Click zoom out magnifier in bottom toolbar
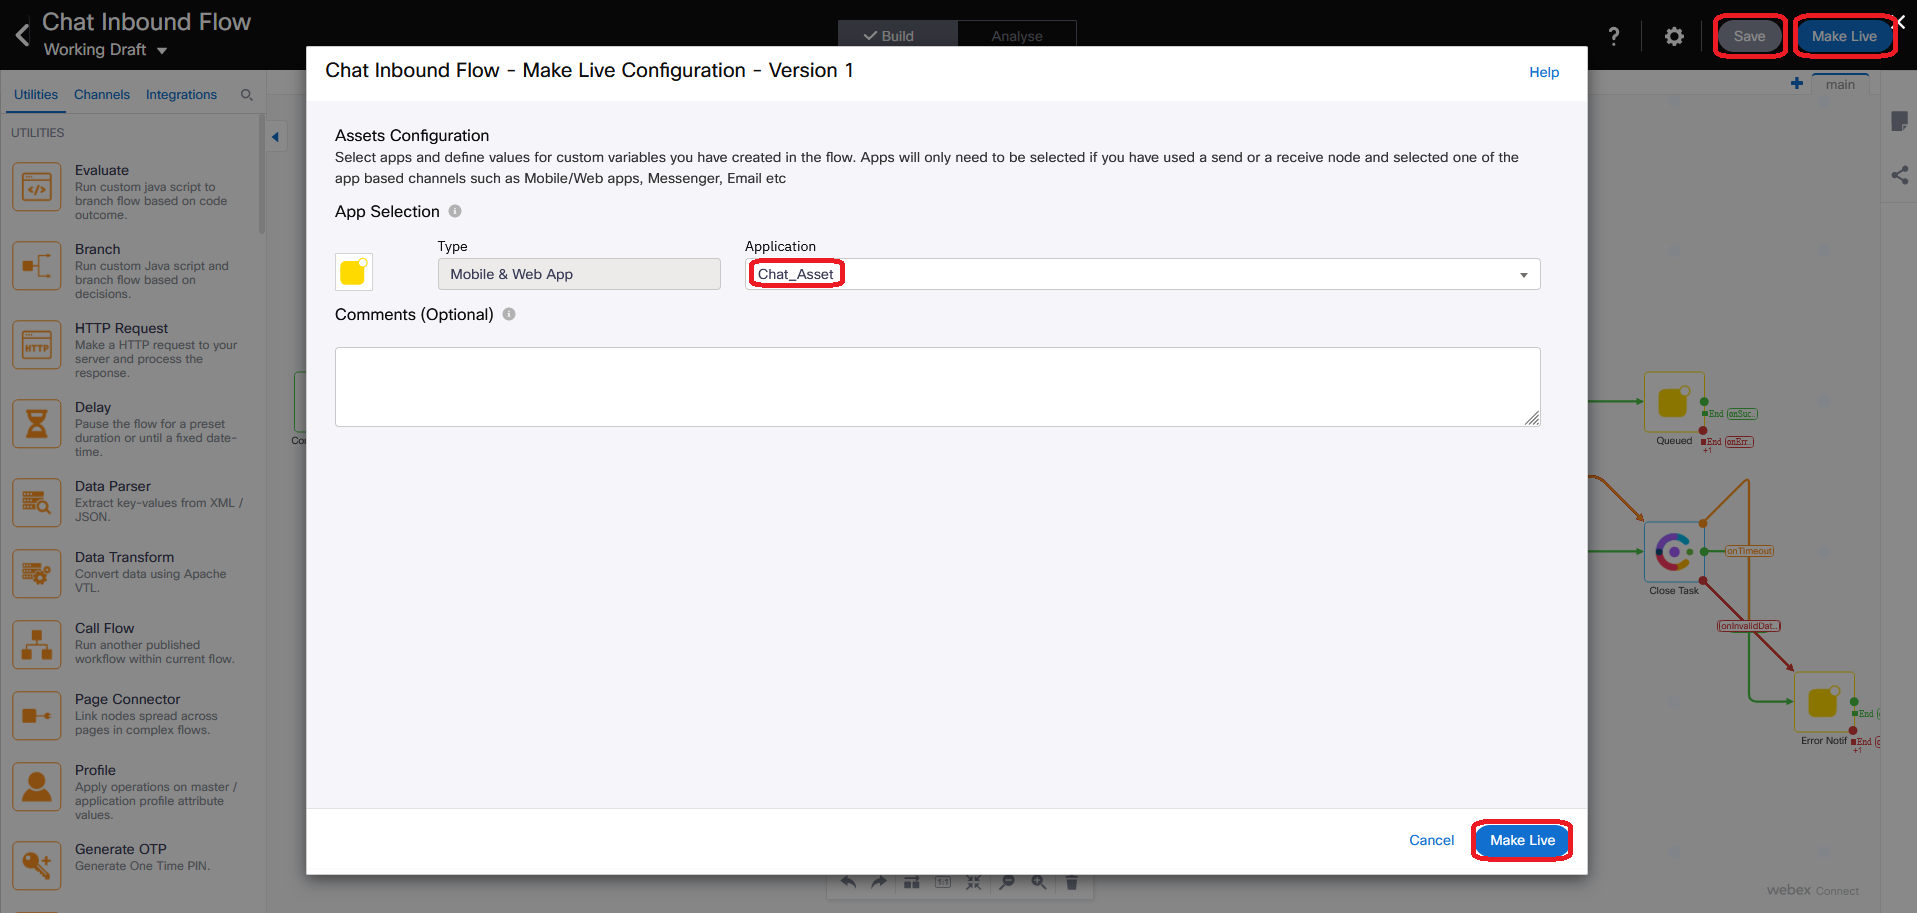The image size is (1917, 913). coord(1007,882)
